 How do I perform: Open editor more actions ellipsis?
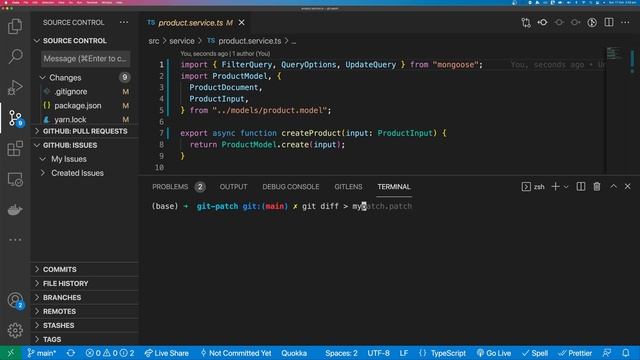[x=625, y=22]
